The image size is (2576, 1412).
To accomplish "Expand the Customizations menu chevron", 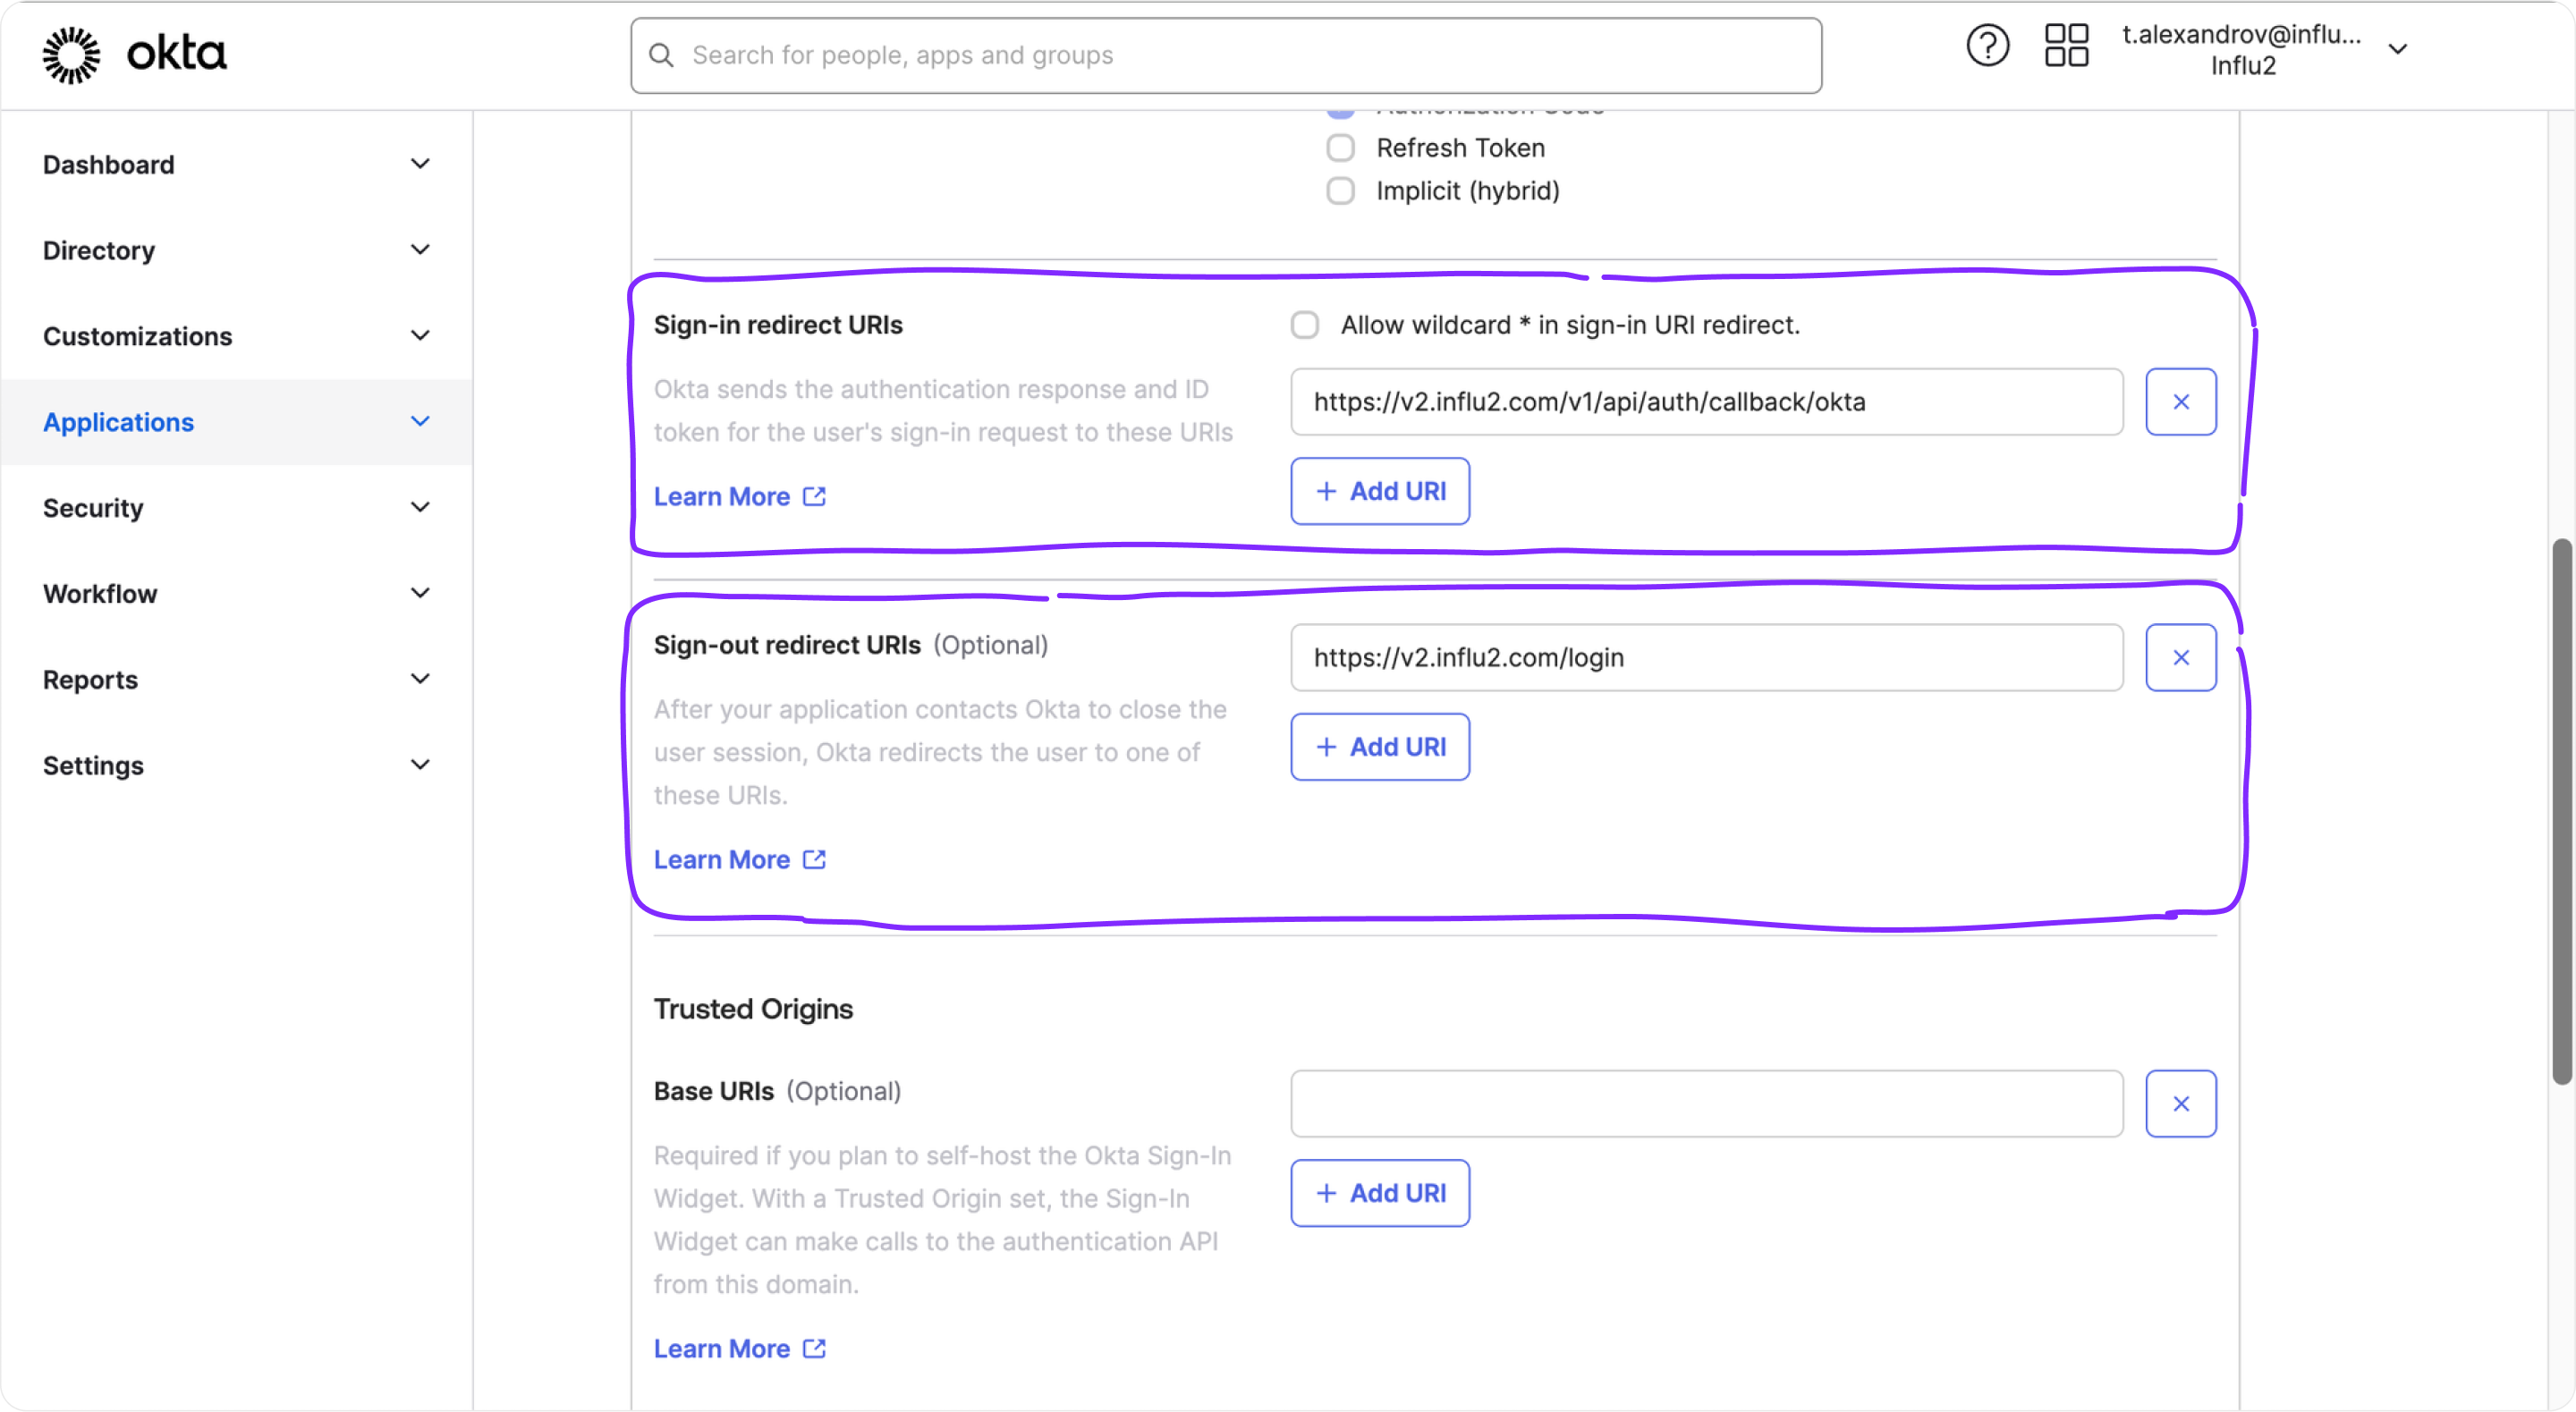I will coord(420,336).
